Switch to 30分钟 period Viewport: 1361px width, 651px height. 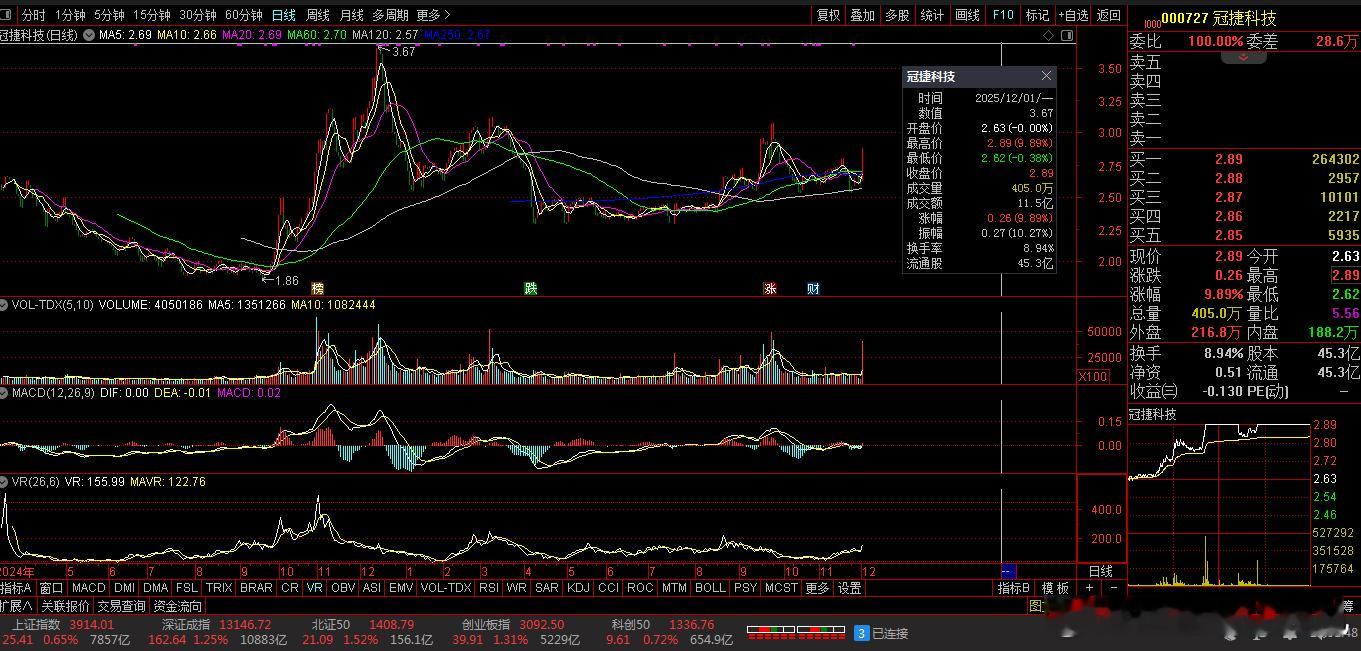[x=198, y=15]
